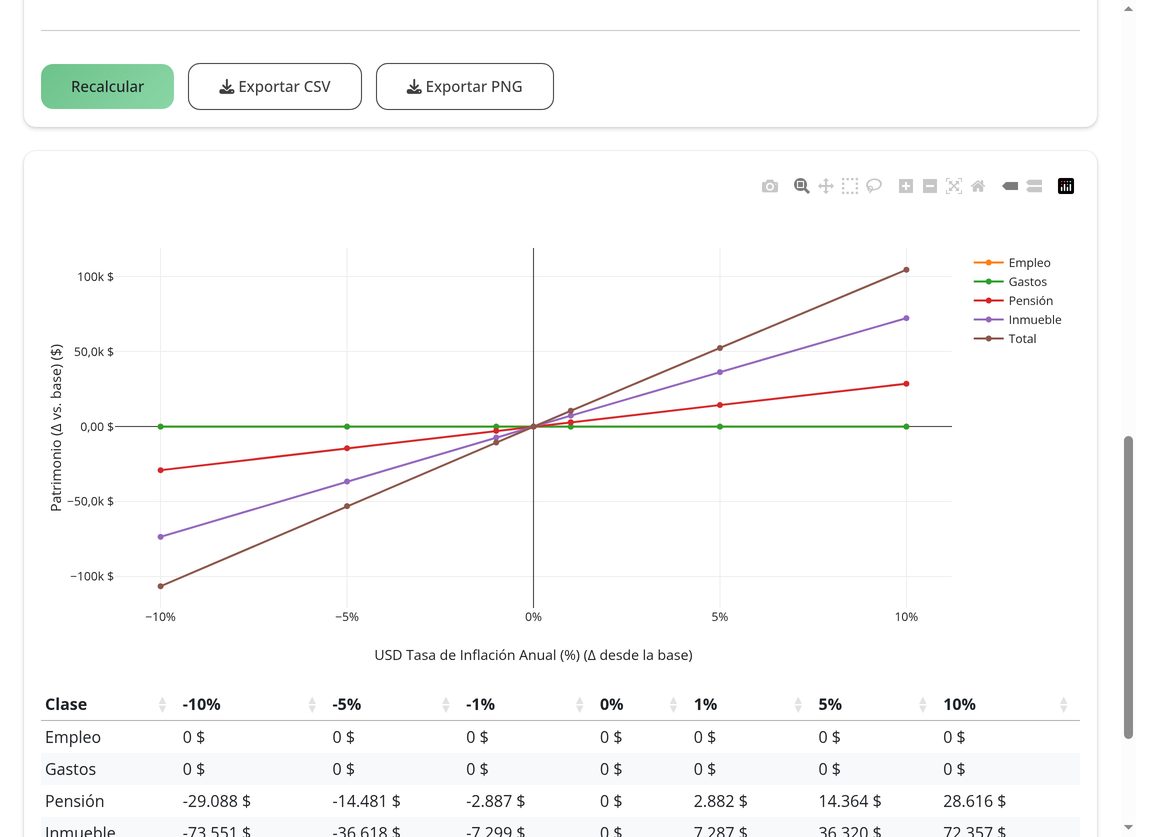The width and height of the screenshot is (1160, 837).
Task: Select the 28.616 $ cell in Pensión row
Action: (974, 801)
